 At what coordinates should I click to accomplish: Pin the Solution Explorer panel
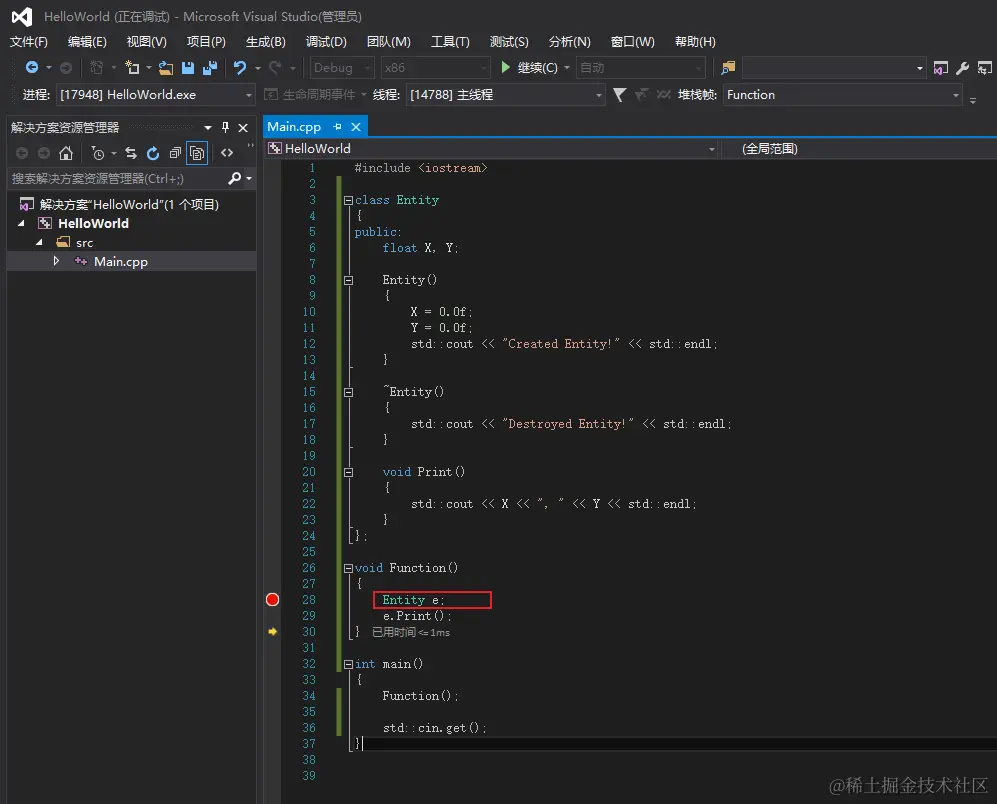pos(225,127)
